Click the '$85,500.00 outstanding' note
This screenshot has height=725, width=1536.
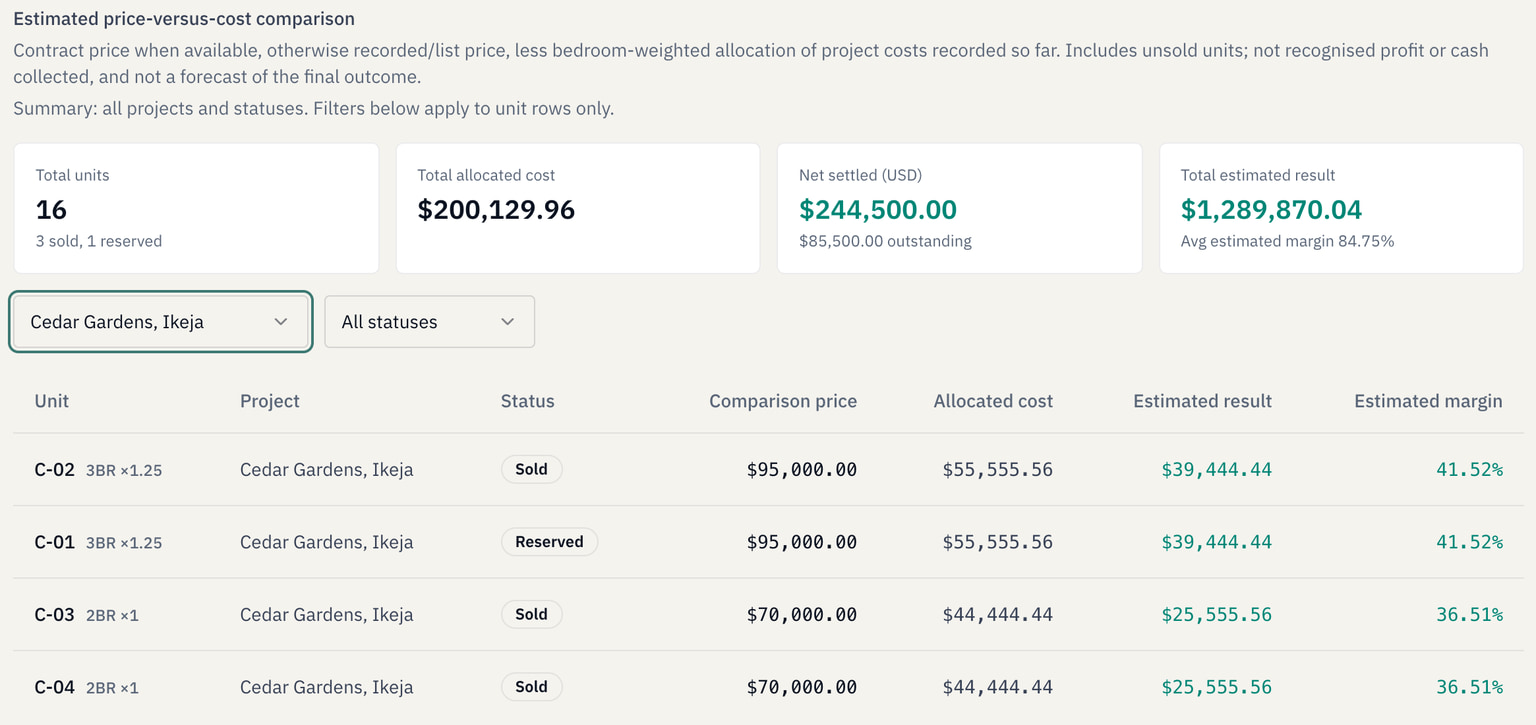coord(885,241)
